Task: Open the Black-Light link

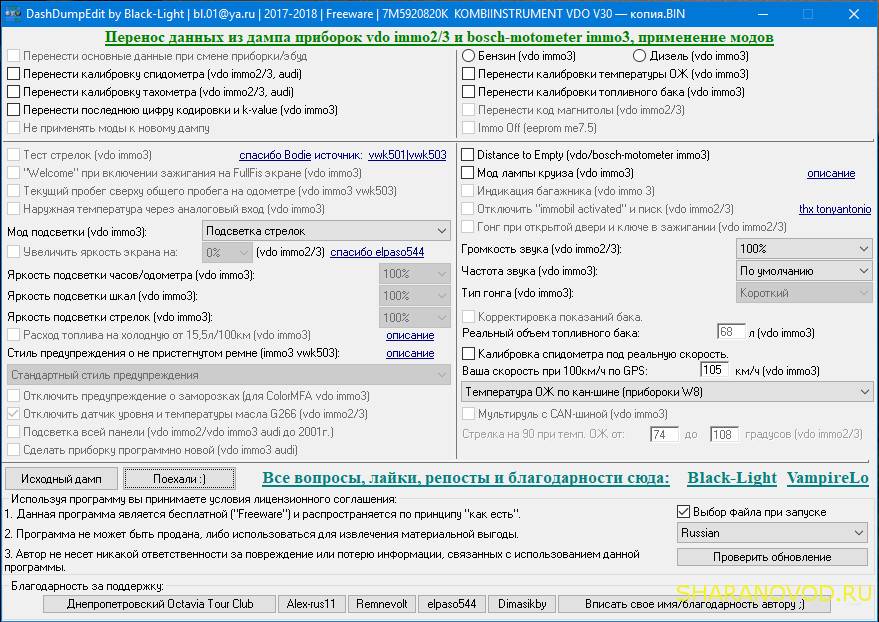Action: click(x=731, y=478)
